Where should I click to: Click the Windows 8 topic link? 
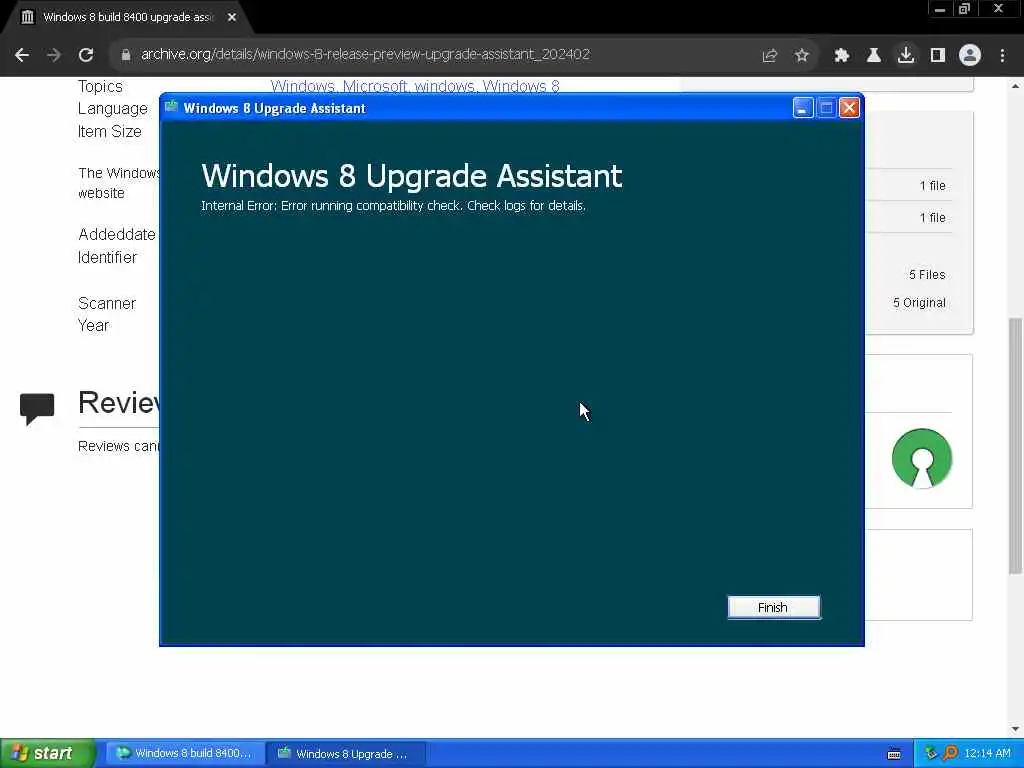[520, 86]
